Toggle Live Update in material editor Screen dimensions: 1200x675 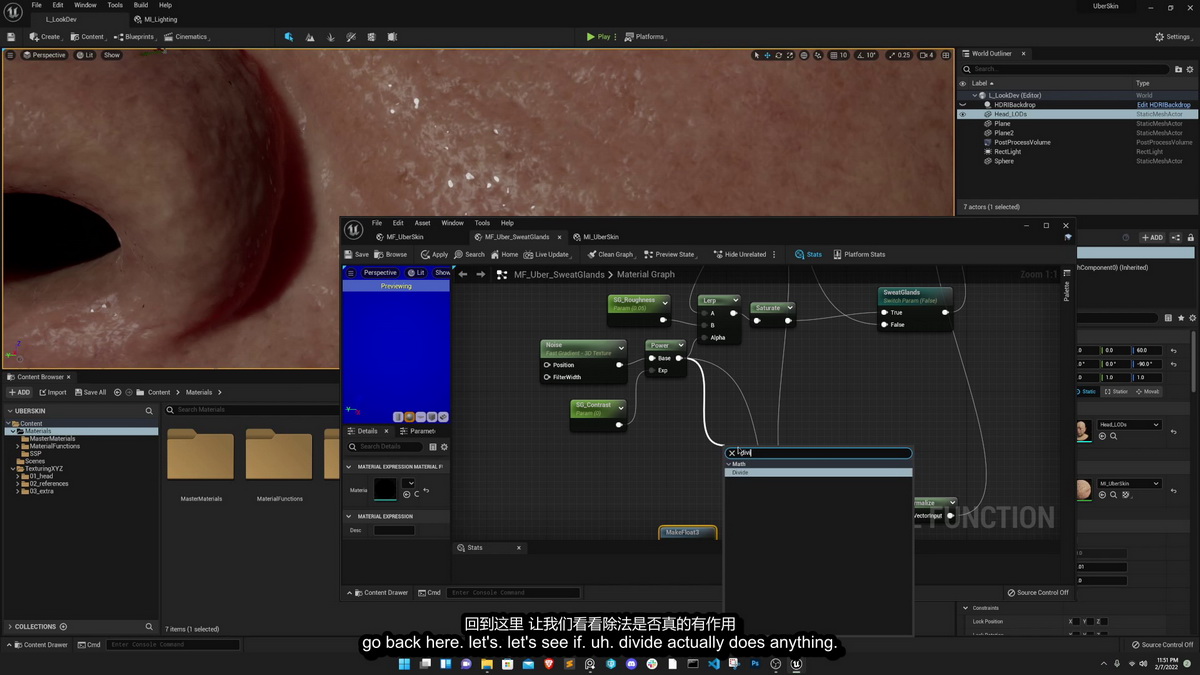pos(547,254)
